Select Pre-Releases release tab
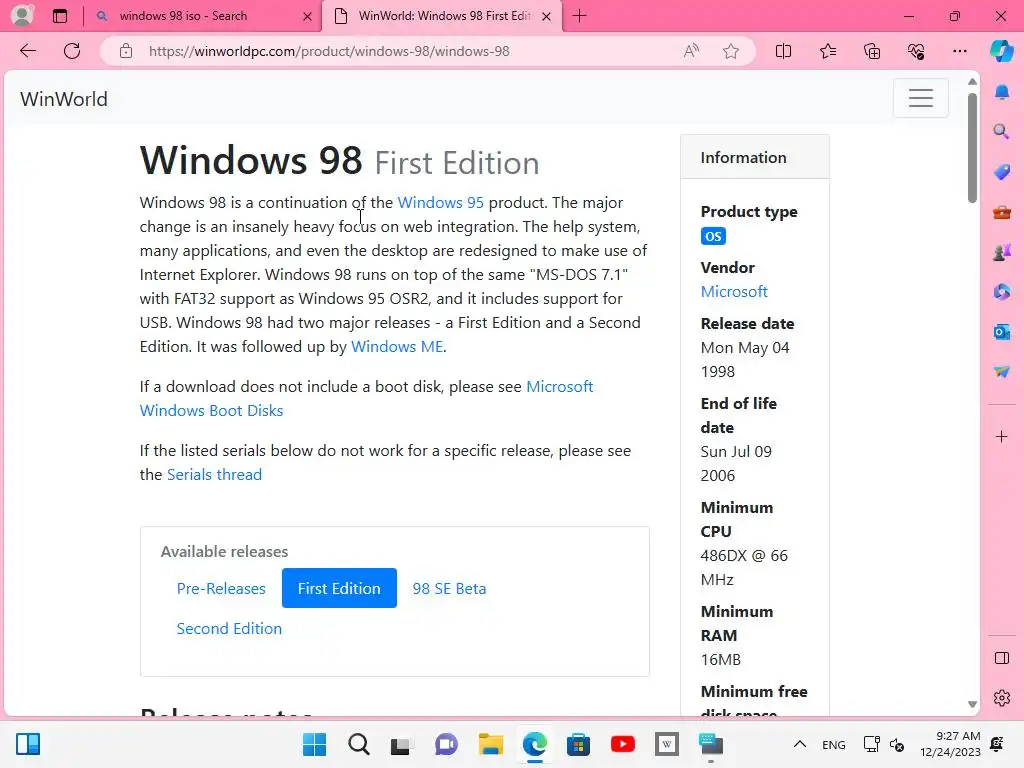The width and height of the screenshot is (1024, 768). (221, 588)
